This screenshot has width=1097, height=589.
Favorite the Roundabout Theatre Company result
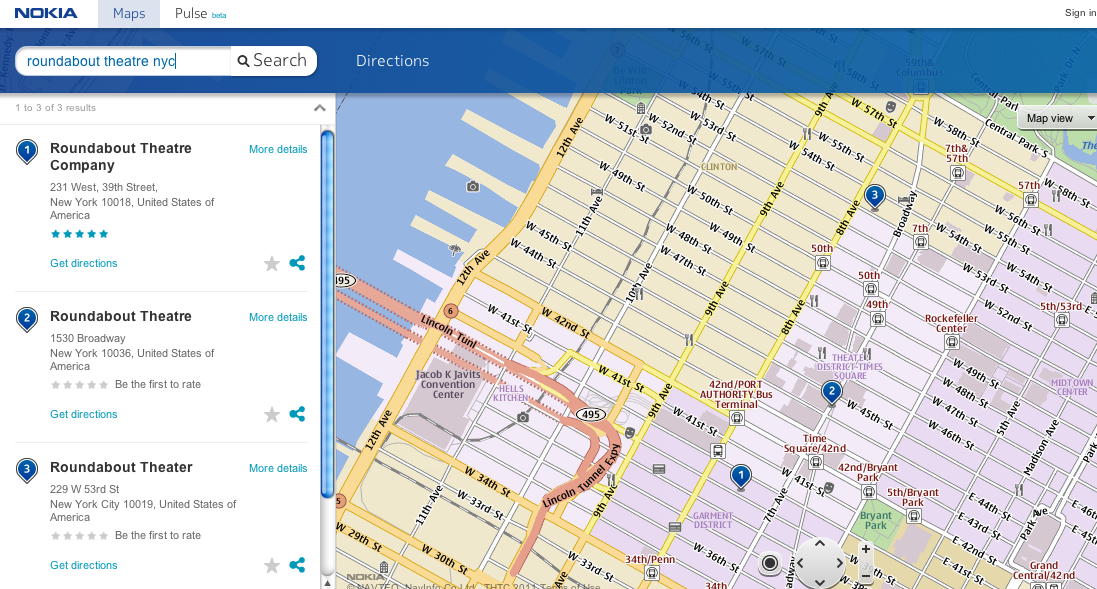coord(271,263)
